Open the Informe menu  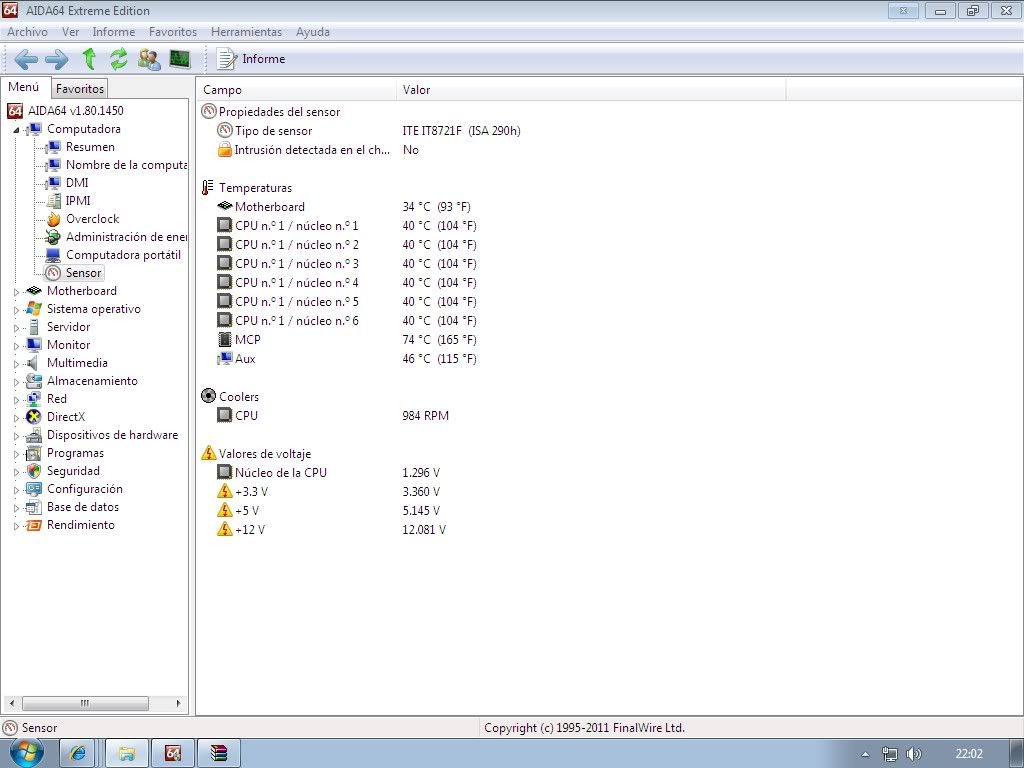tap(113, 32)
